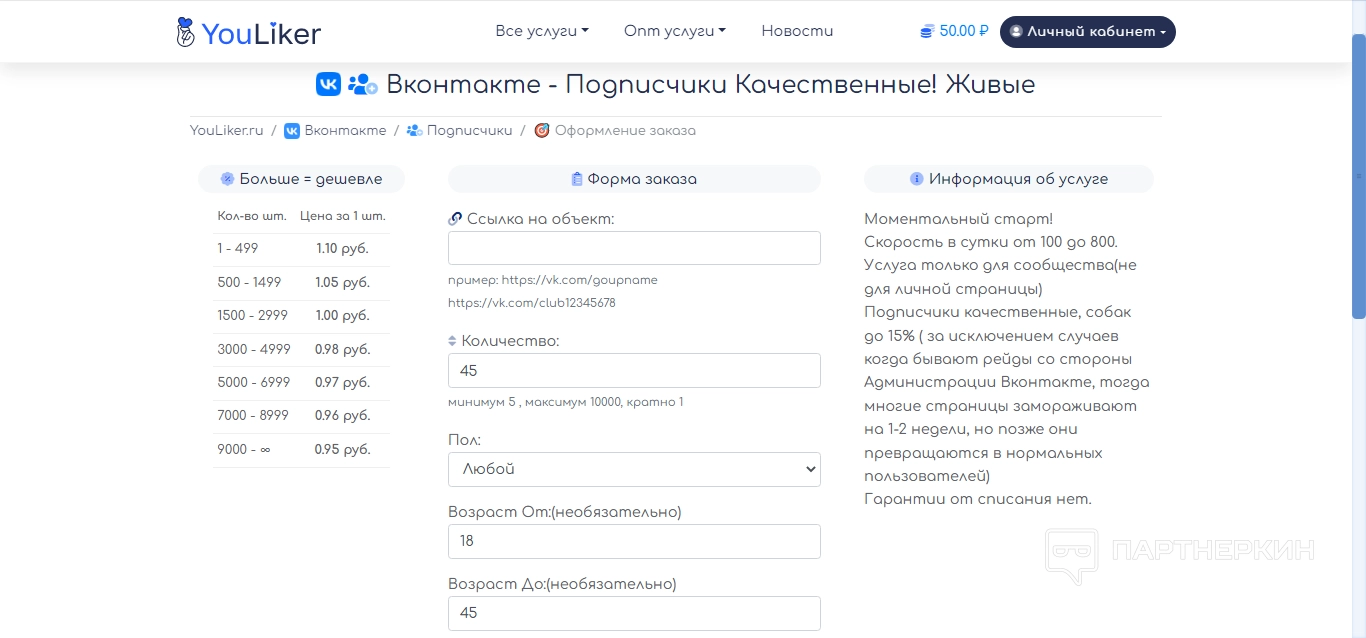
Task: Click the coins balance icon
Action: tap(927, 31)
